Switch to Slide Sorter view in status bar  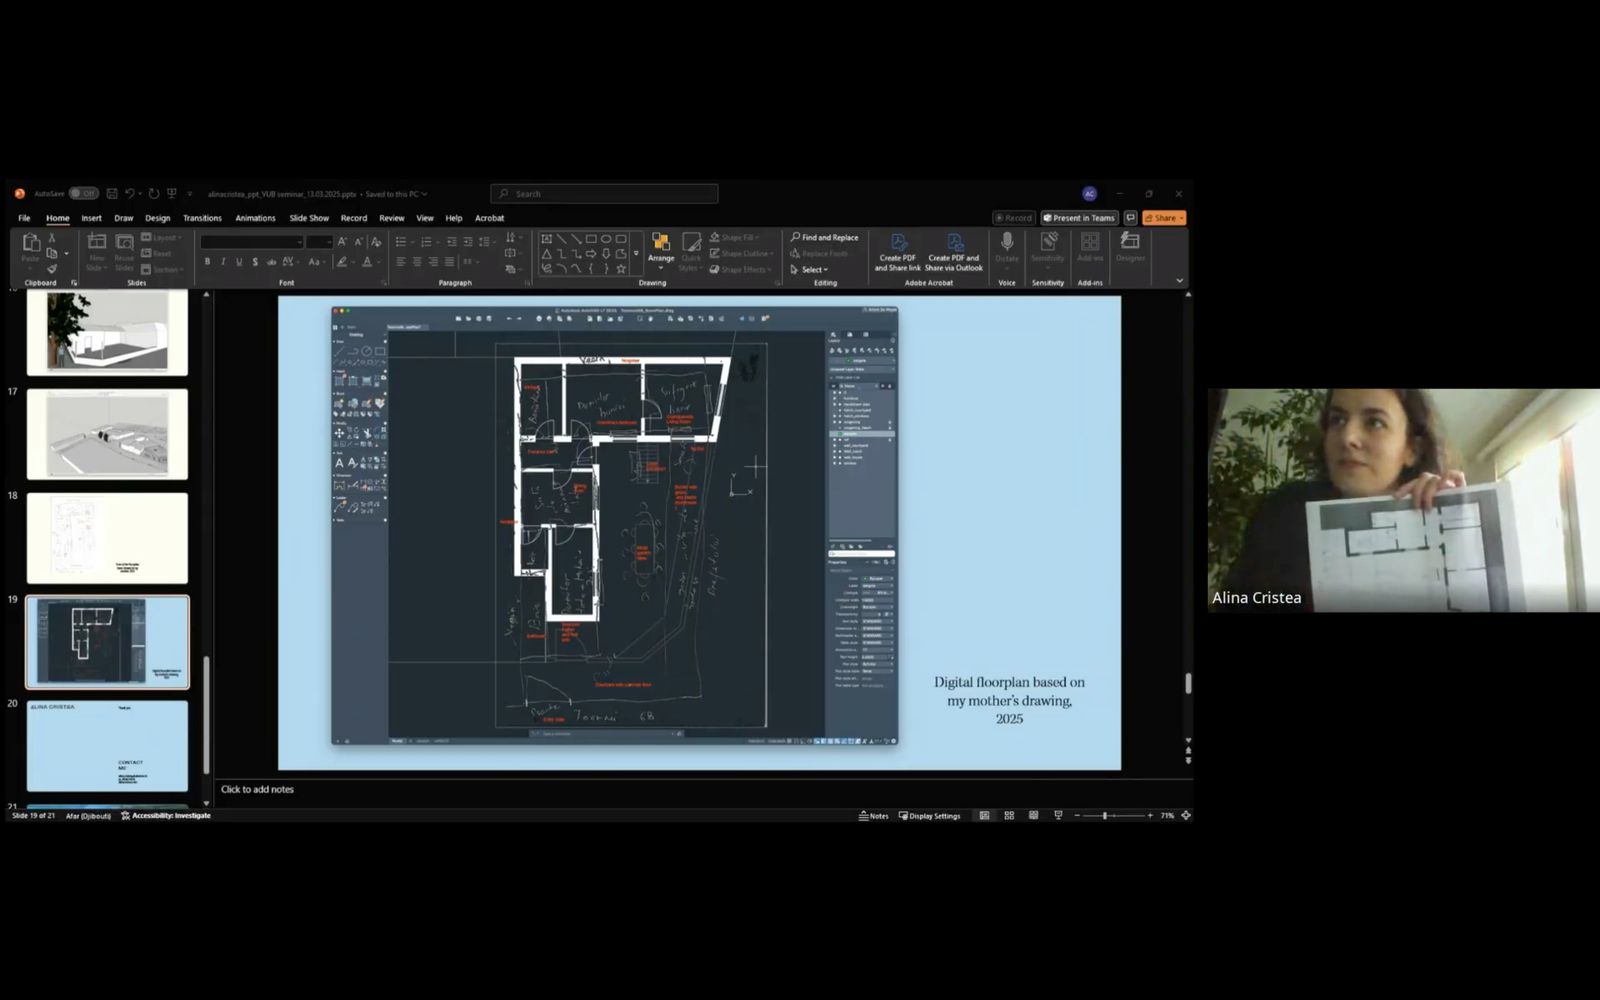pyautogui.click(x=1009, y=816)
